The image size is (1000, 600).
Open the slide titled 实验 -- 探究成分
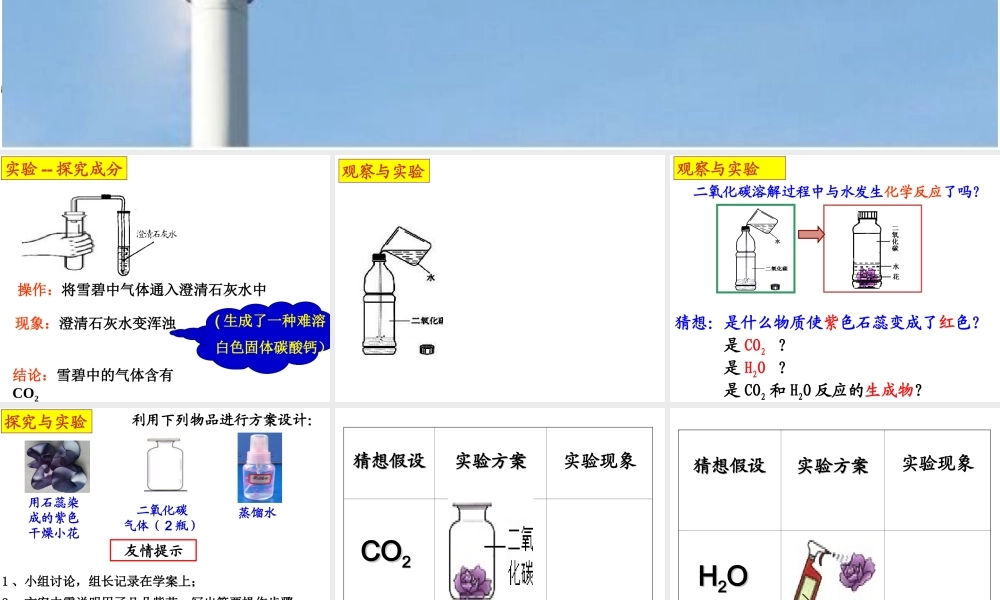[x=165, y=278]
